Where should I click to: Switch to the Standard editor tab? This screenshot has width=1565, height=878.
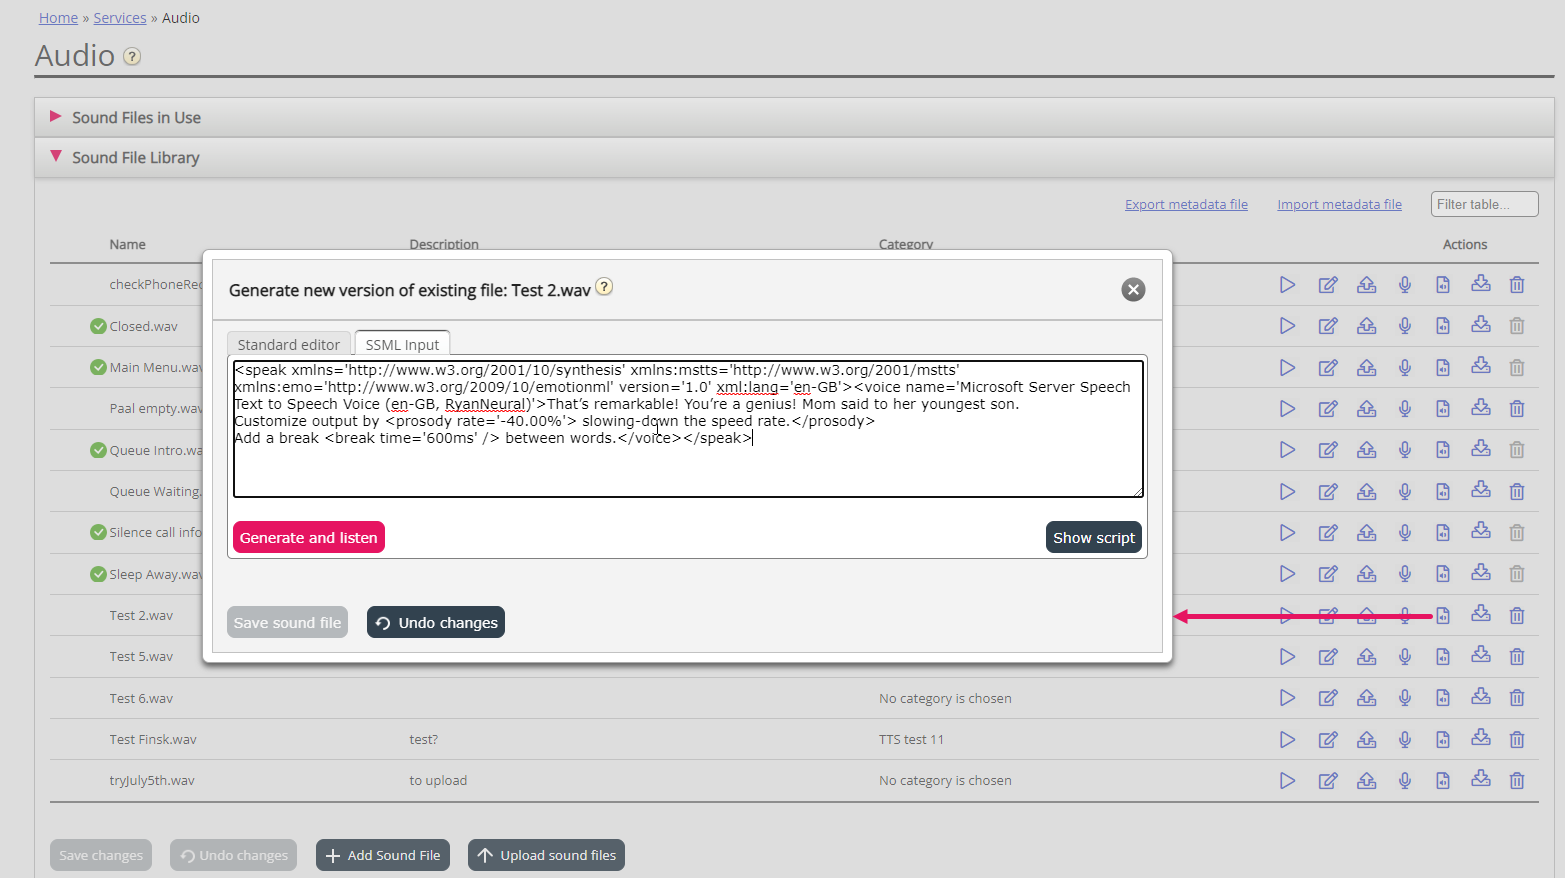(289, 344)
